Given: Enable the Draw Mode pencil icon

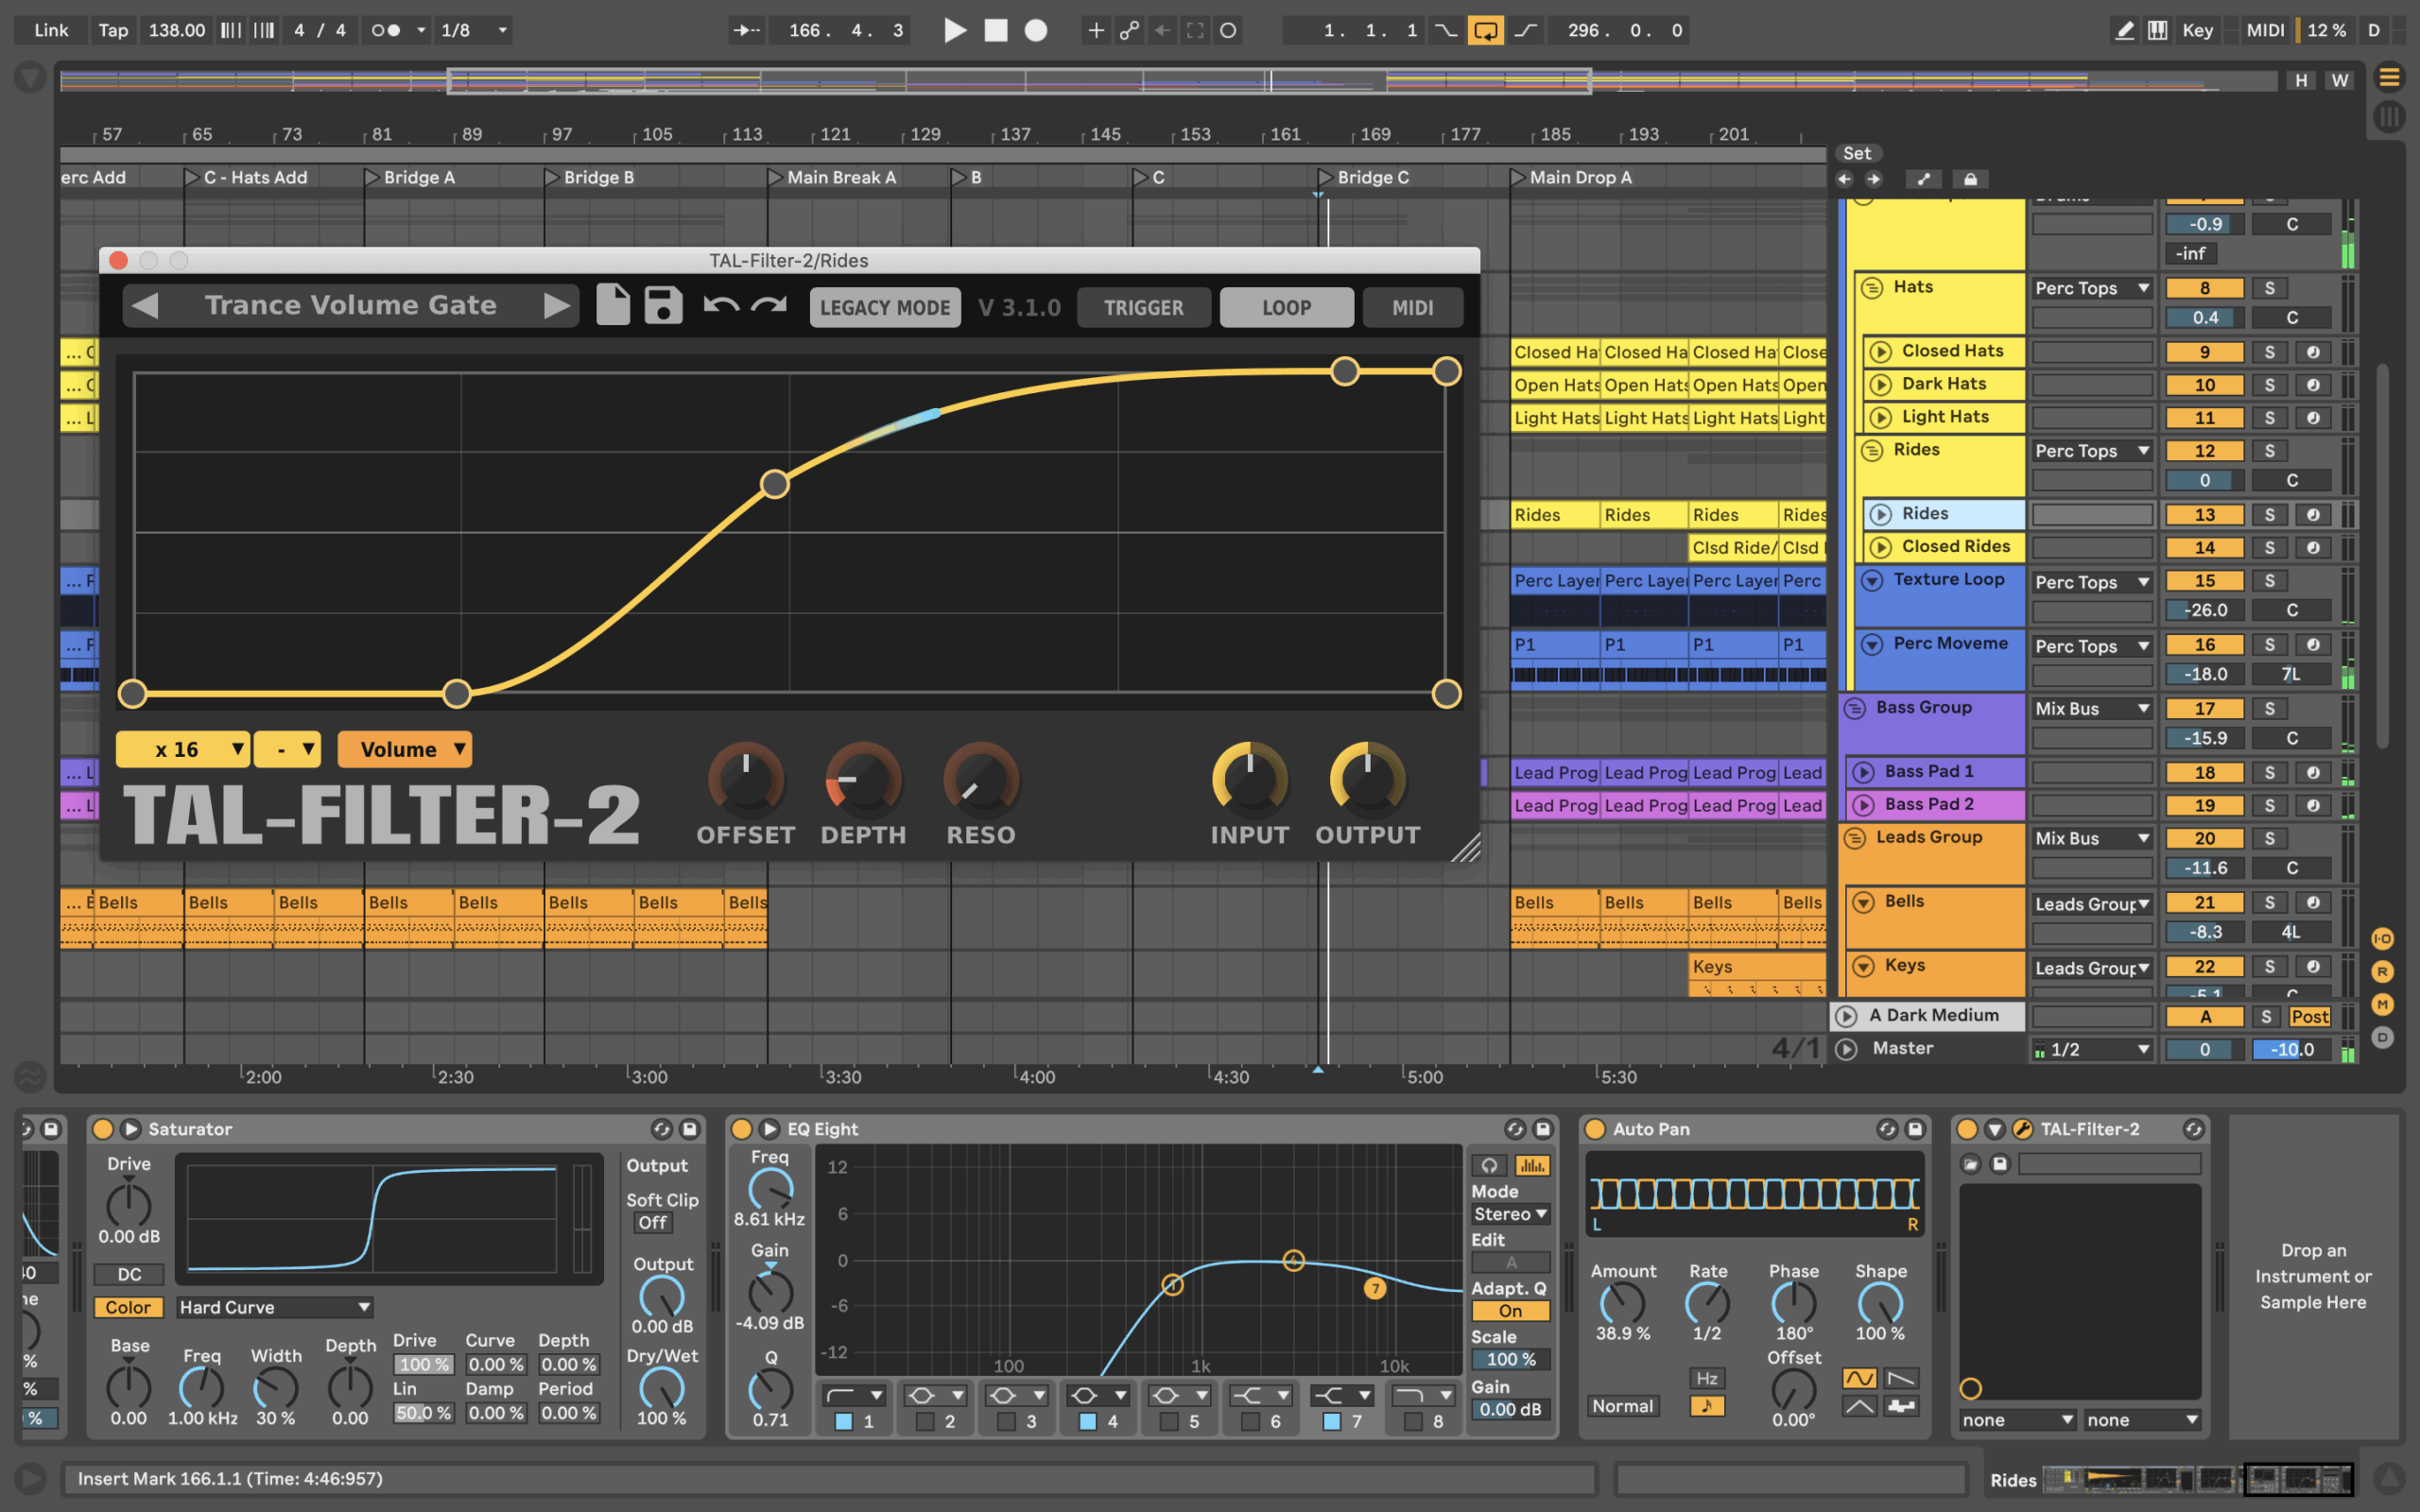Looking at the screenshot, I should pyautogui.click(x=2125, y=30).
